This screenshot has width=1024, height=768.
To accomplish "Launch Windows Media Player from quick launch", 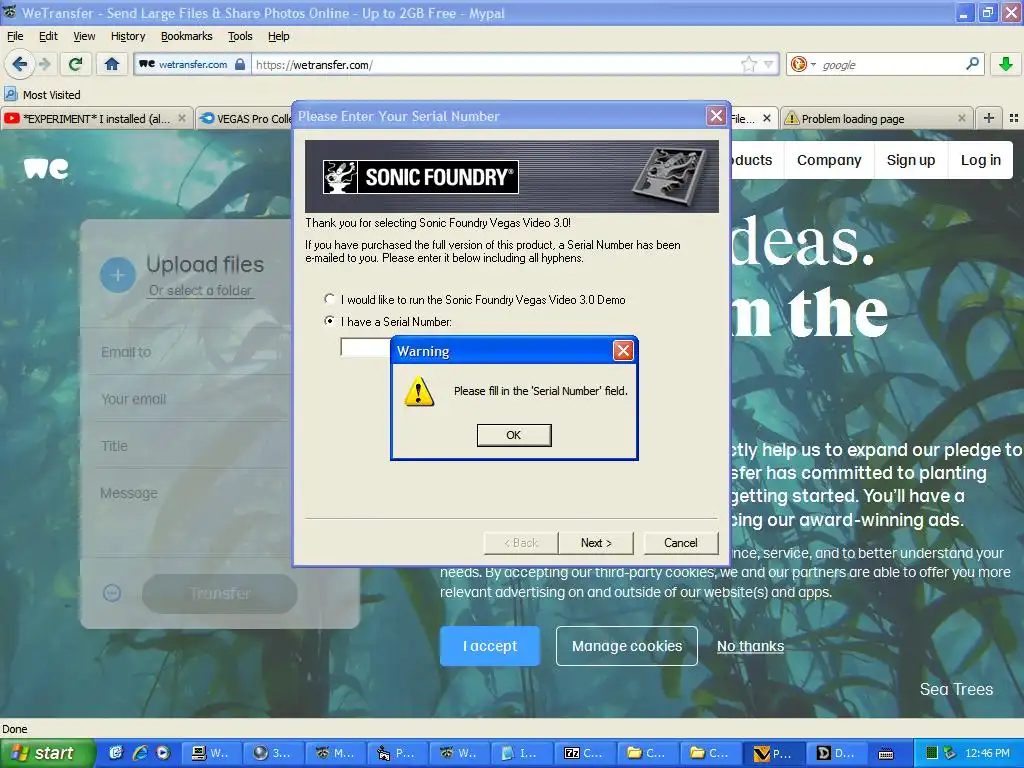I will click(163, 753).
